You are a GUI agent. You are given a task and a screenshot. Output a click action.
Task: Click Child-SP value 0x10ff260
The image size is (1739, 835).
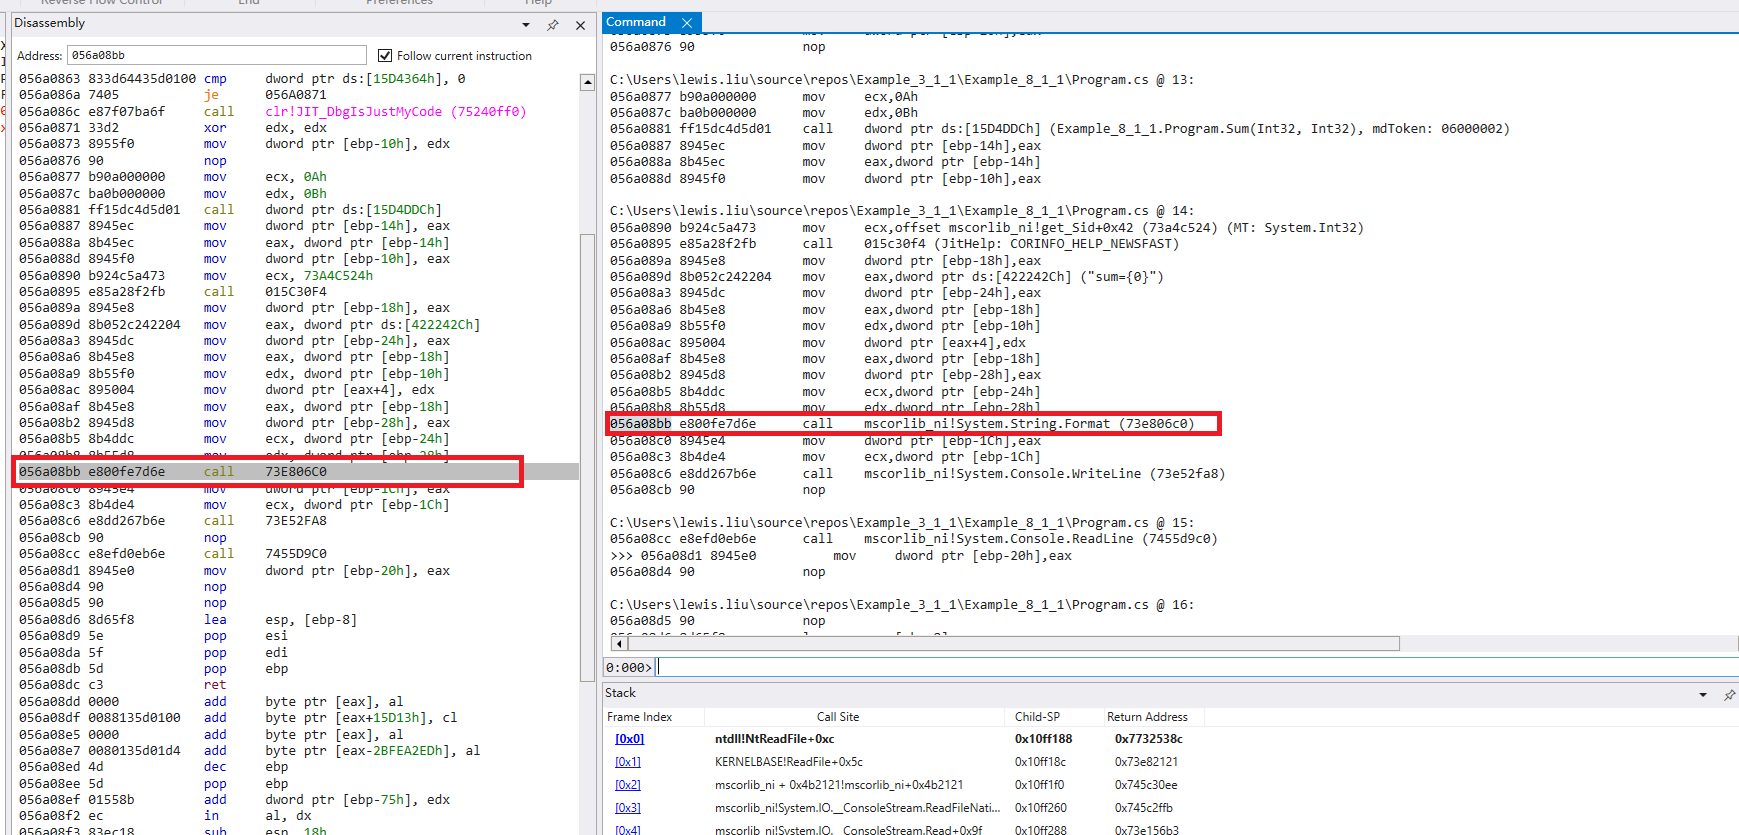point(1041,808)
